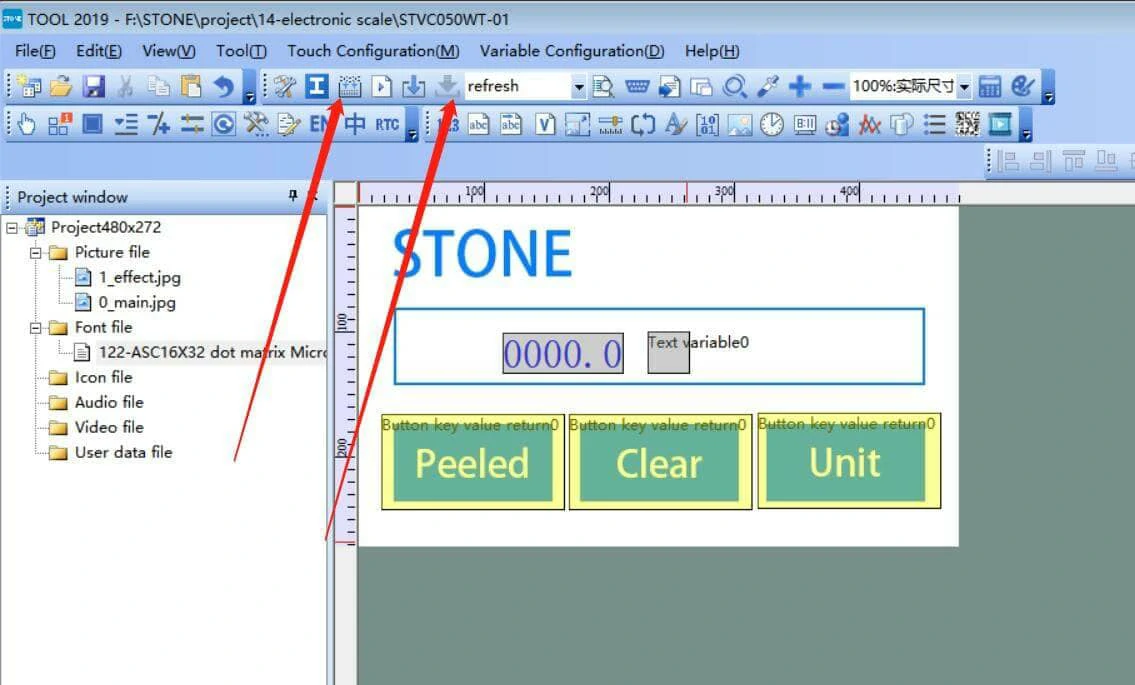This screenshot has height=685, width=1135.
Task: Click the page with play arrow icon
Action: tap(381, 86)
